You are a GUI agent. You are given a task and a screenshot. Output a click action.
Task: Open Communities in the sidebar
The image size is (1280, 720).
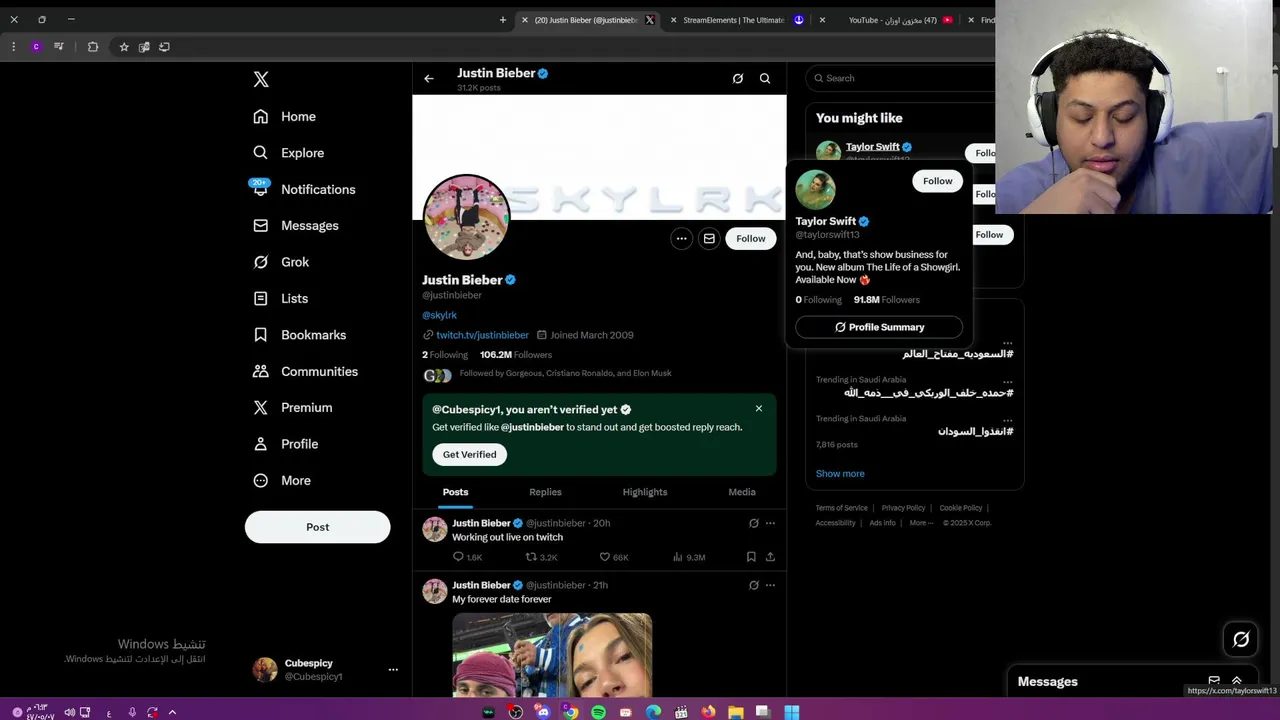(x=305, y=371)
